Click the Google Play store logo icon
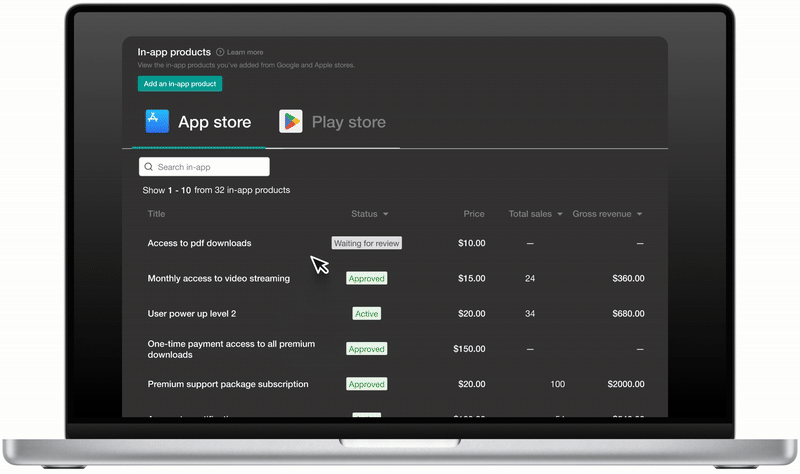Screen dimensions: 800x474 pos(291,122)
